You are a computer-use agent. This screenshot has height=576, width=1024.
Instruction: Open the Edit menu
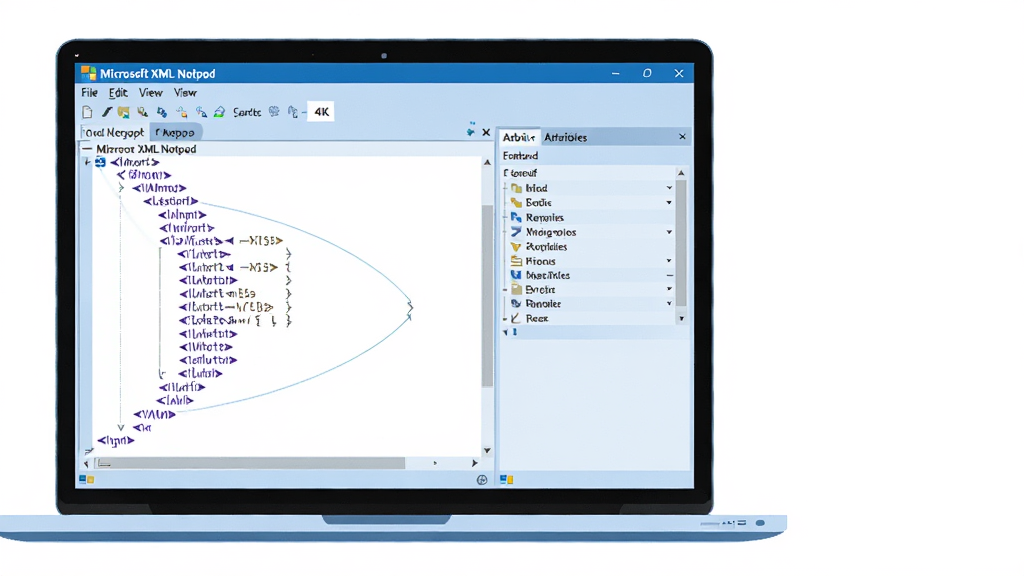pos(118,93)
